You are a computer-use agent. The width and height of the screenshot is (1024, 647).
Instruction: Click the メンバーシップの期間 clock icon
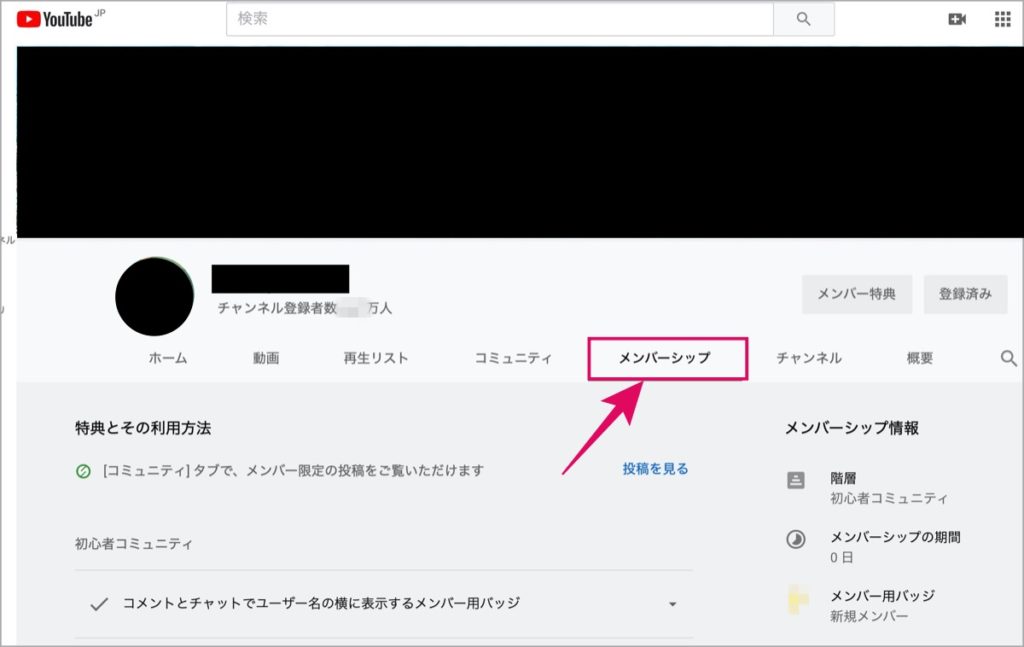click(795, 539)
